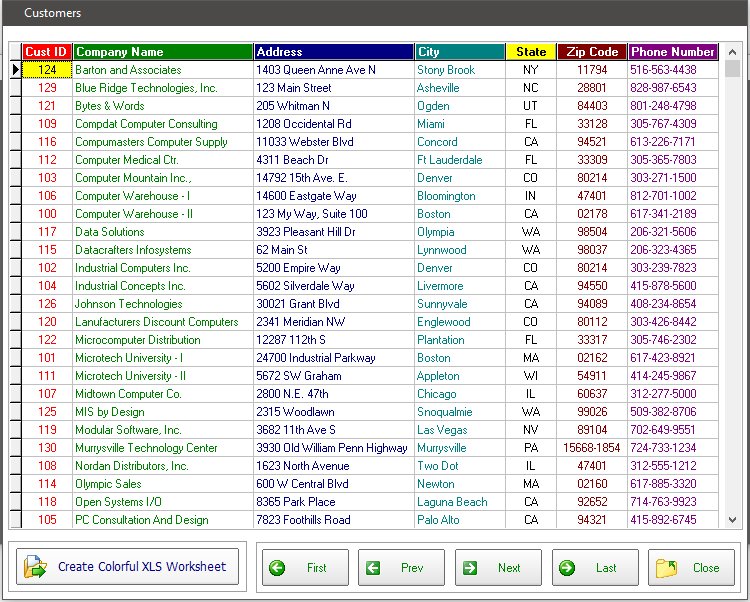The image size is (750, 602).
Task: Select the Phone Number column header
Action: pos(673,52)
